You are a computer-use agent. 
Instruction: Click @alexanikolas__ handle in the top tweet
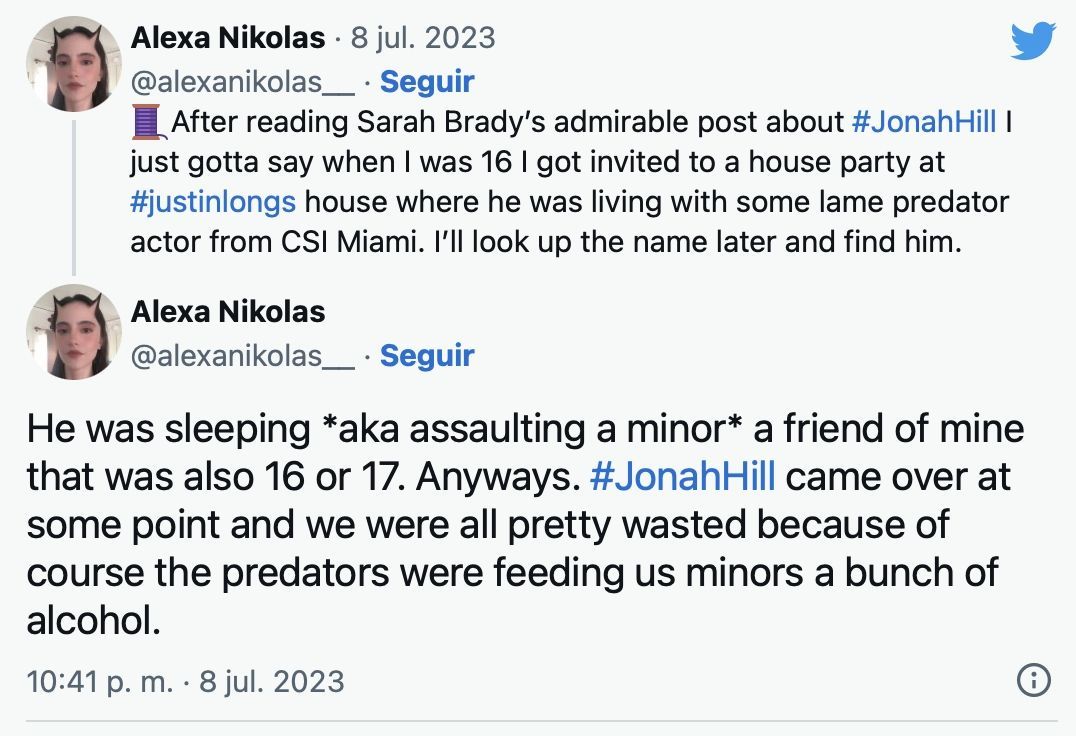pos(242,81)
